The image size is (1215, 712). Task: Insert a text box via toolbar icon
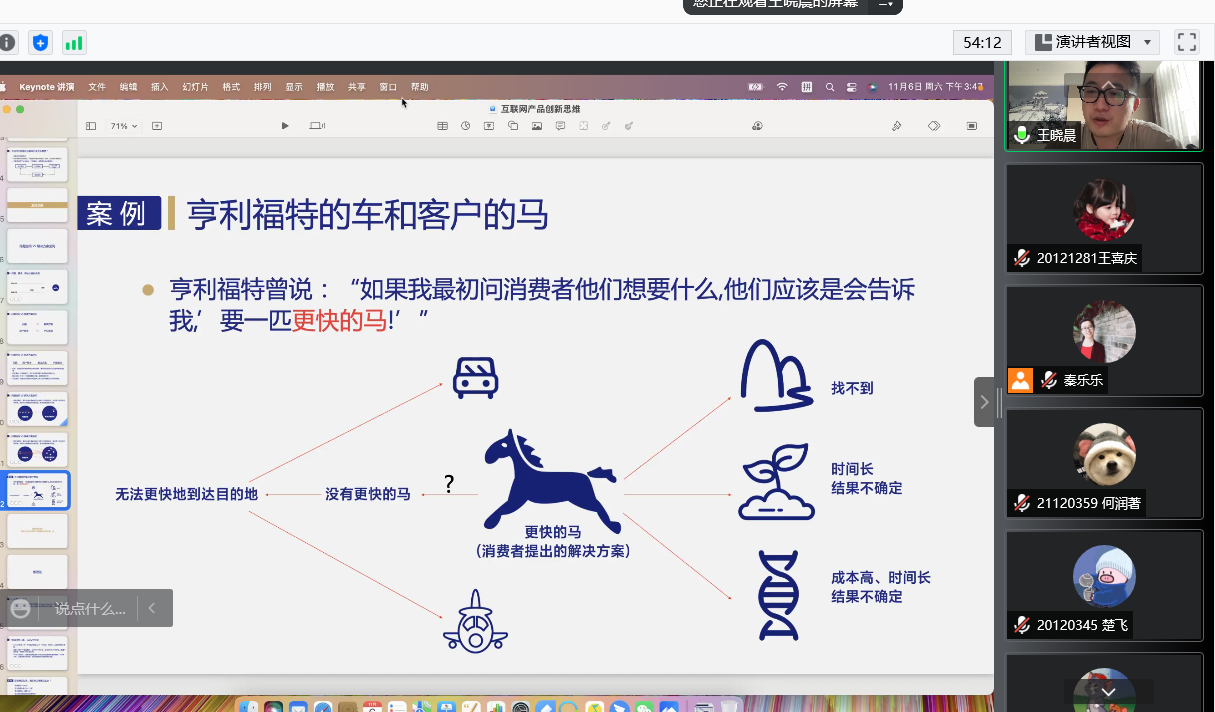(489, 126)
